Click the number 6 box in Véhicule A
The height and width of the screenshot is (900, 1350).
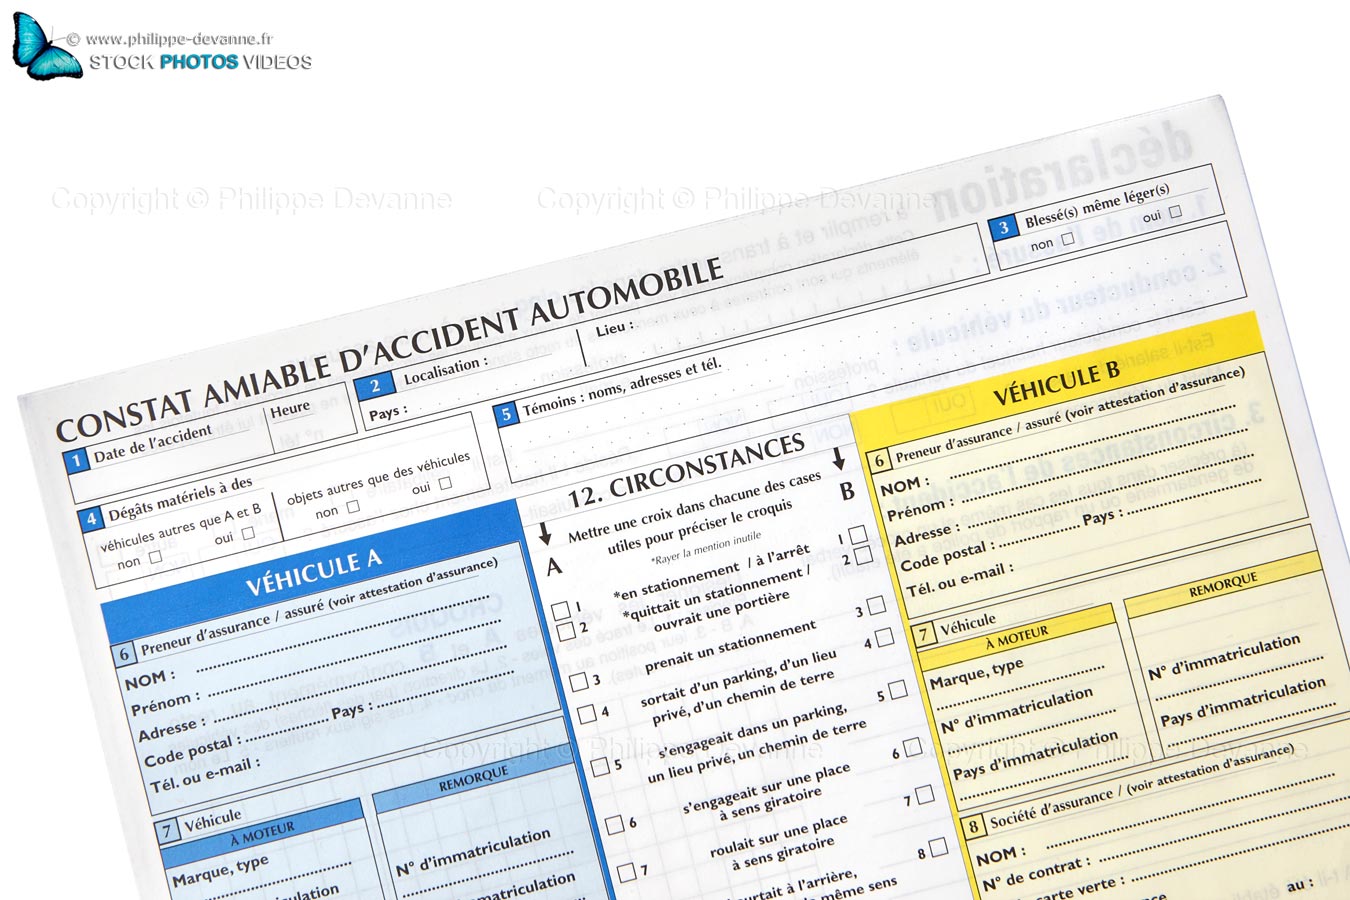pyautogui.click(x=123, y=654)
